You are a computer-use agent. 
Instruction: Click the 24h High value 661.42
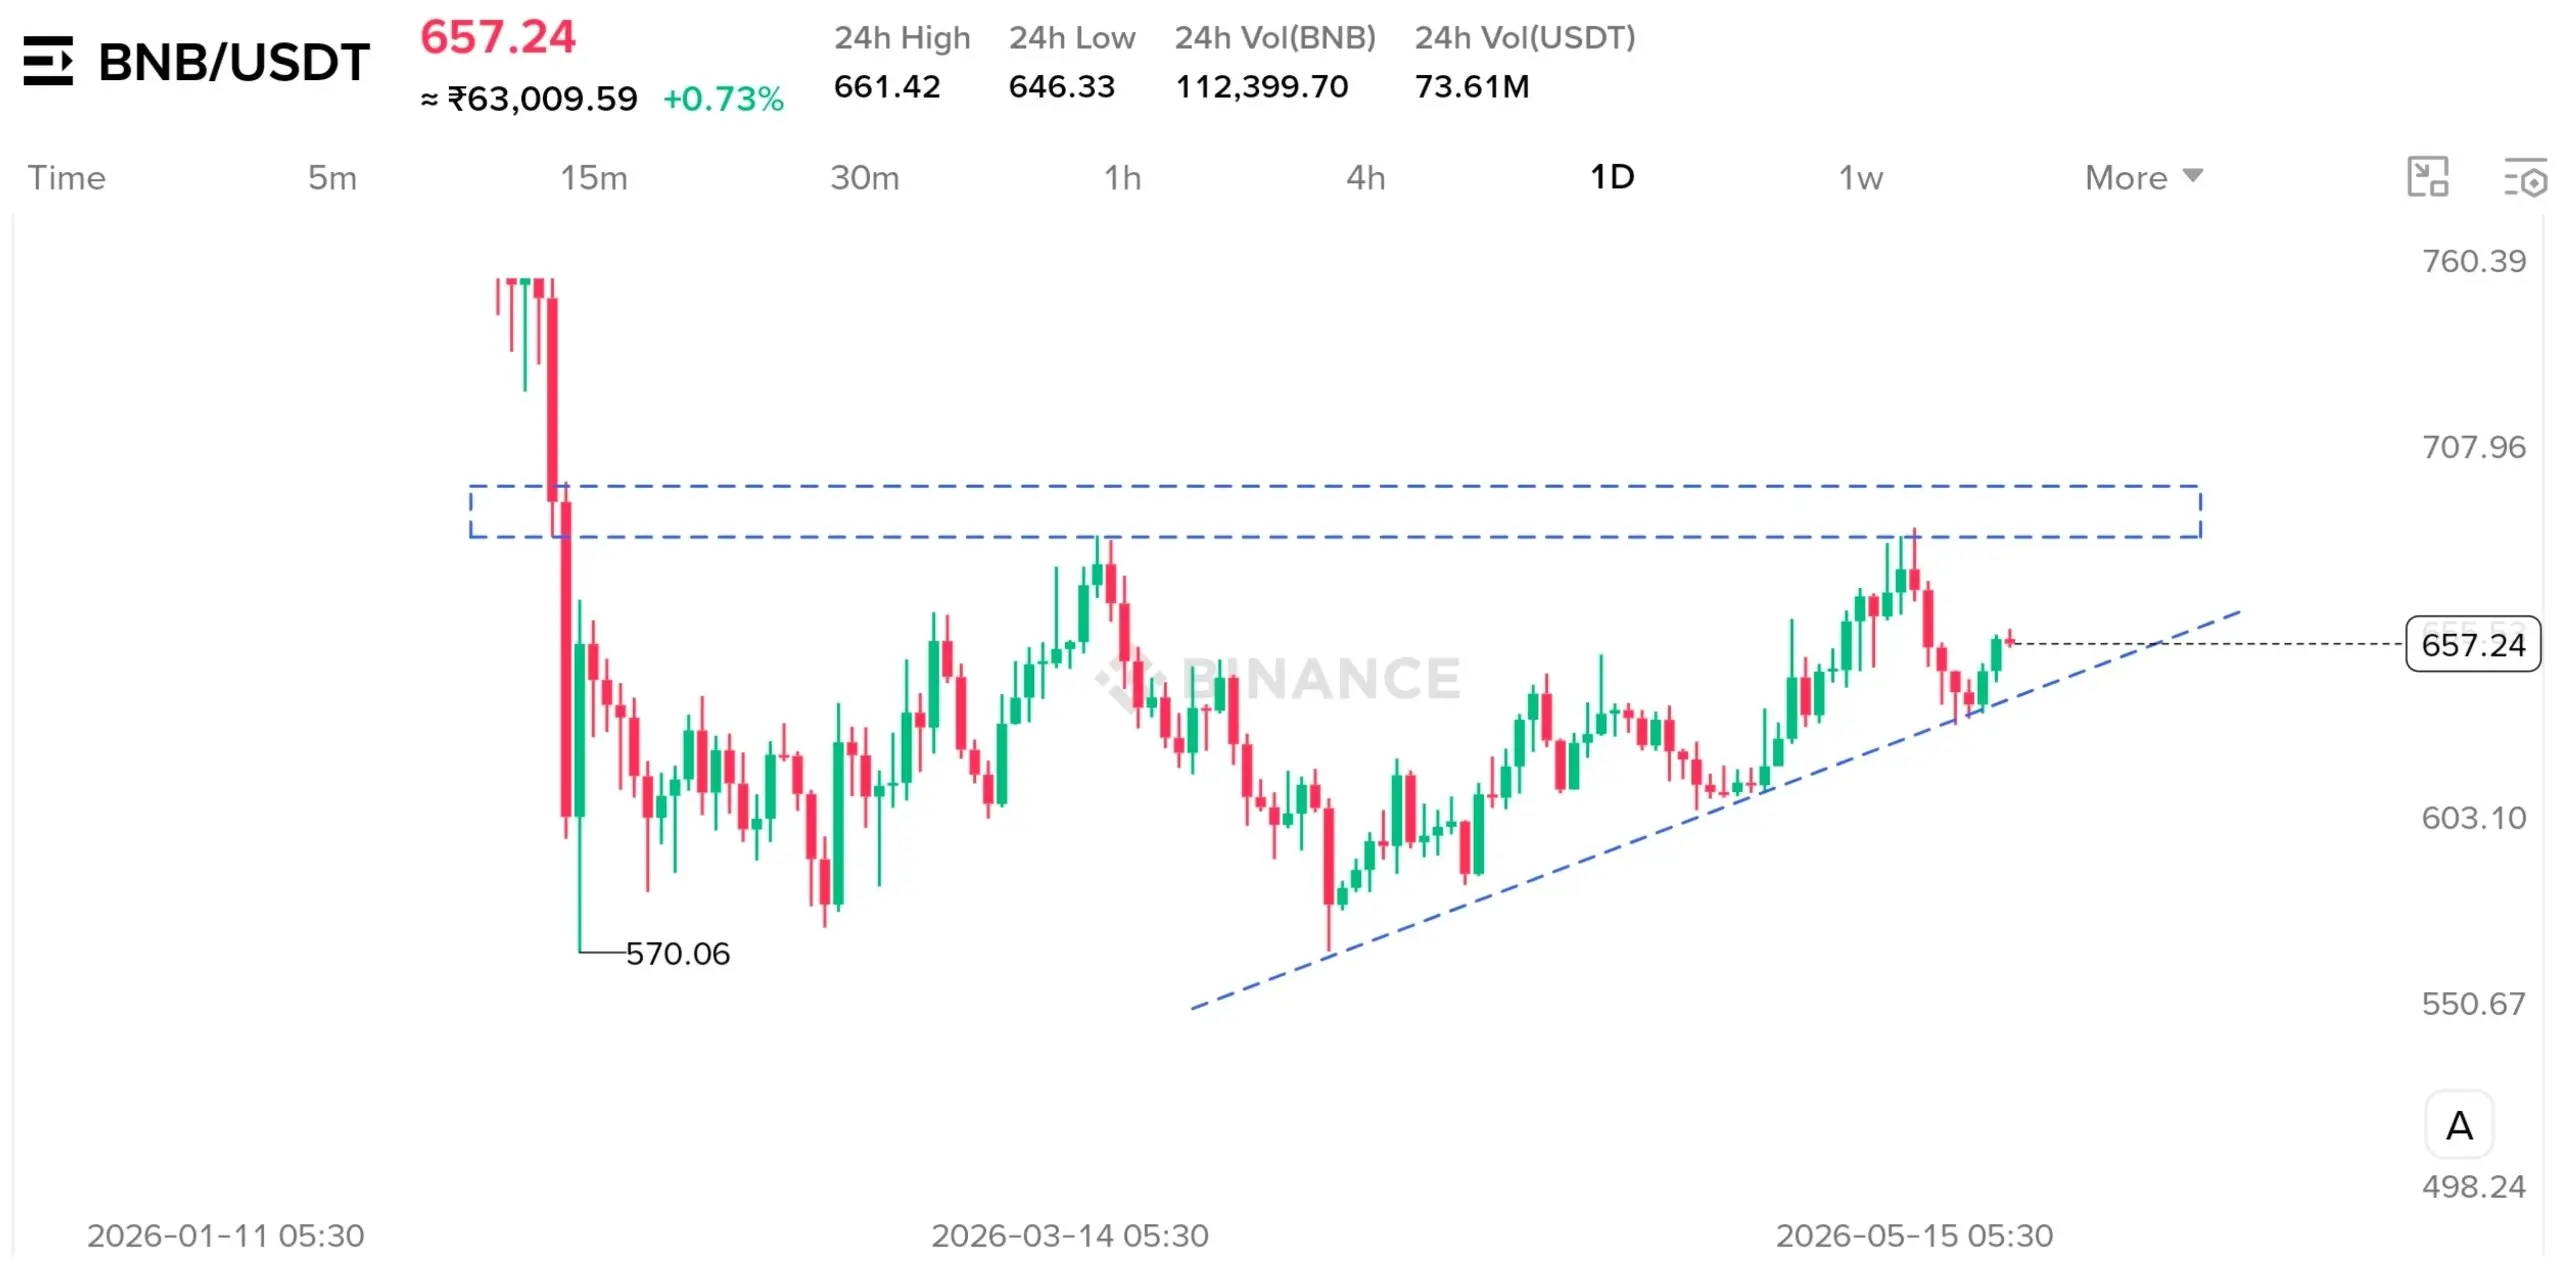coord(887,86)
